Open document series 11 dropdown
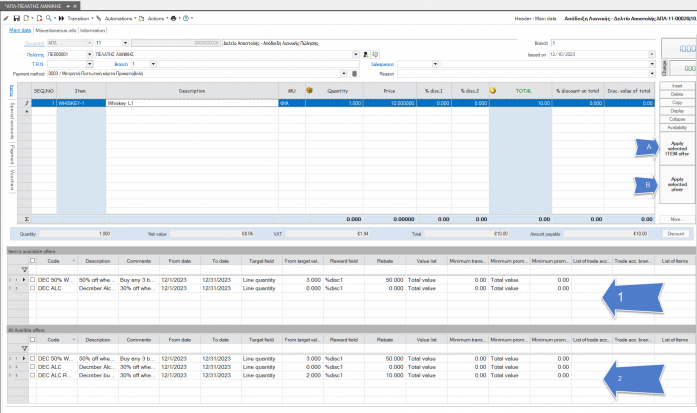697x413 pixels. [x=125, y=43]
